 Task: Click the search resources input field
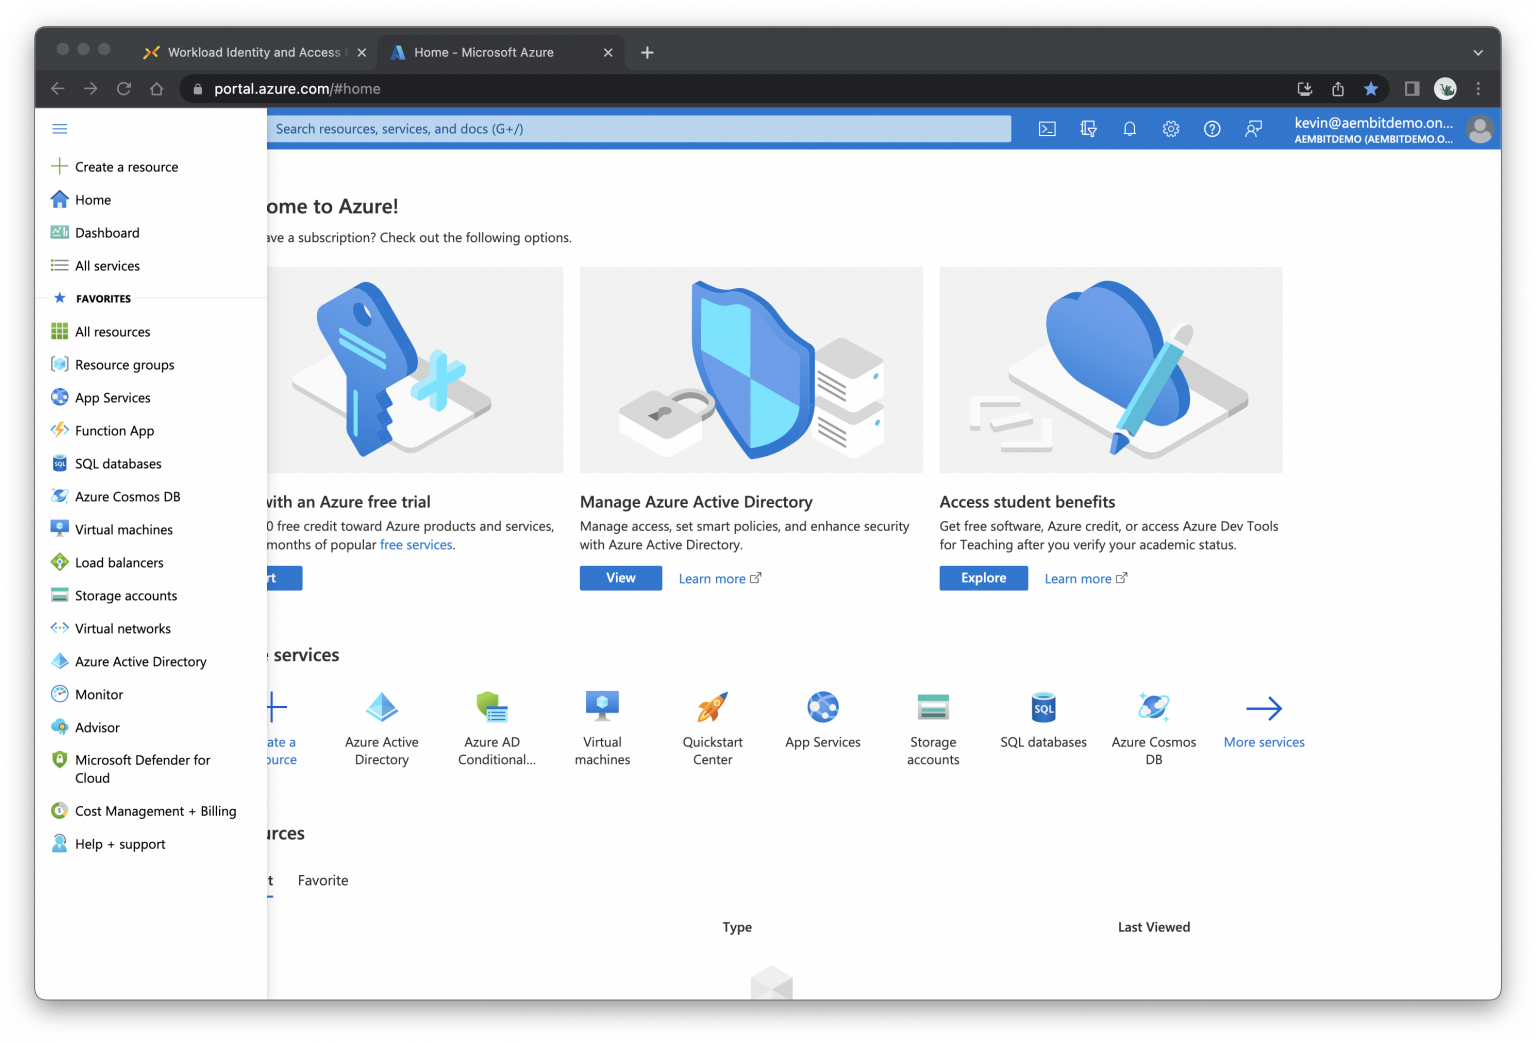coord(640,128)
